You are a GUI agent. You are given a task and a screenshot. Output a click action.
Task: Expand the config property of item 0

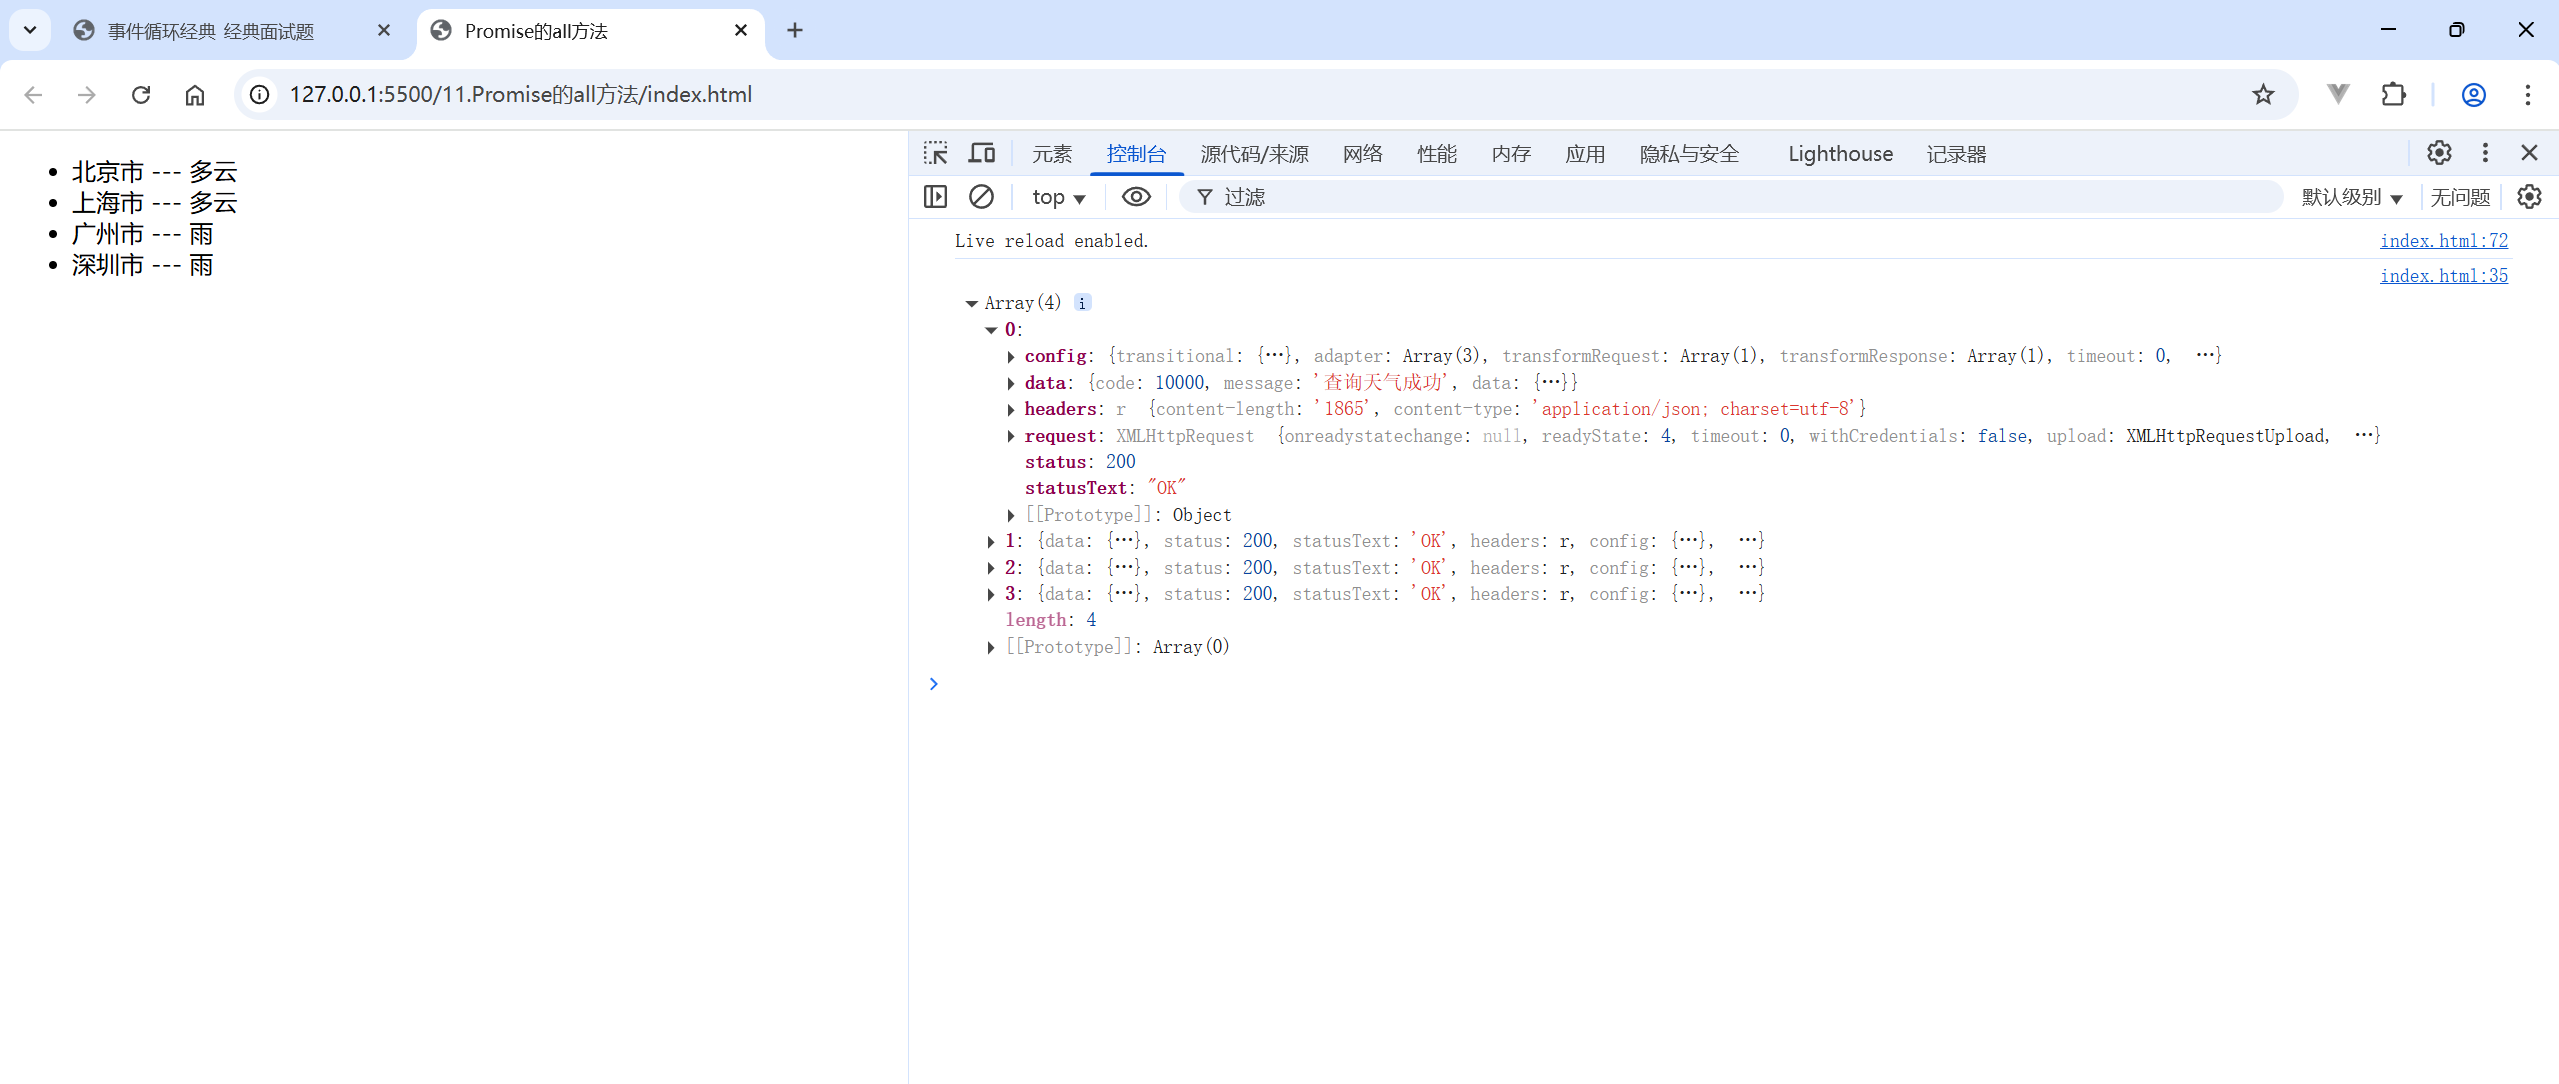click(x=1011, y=356)
